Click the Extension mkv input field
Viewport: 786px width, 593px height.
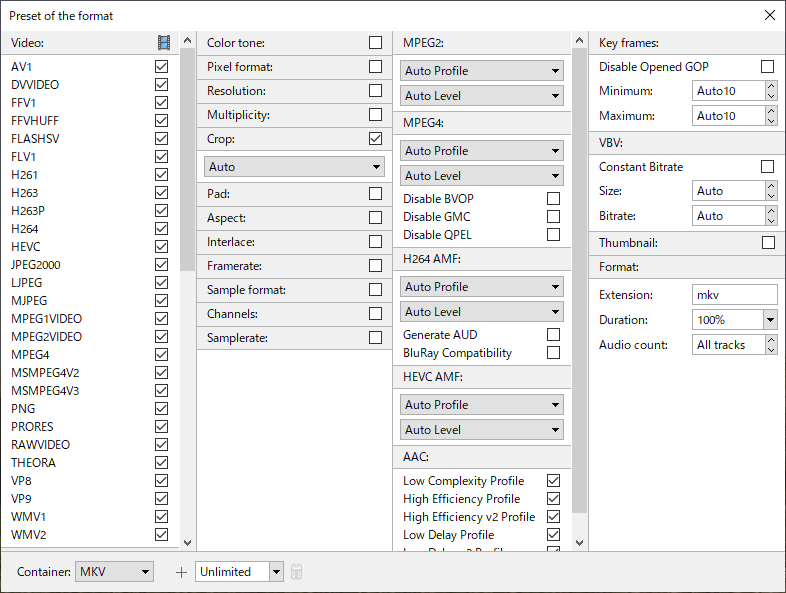click(x=734, y=294)
